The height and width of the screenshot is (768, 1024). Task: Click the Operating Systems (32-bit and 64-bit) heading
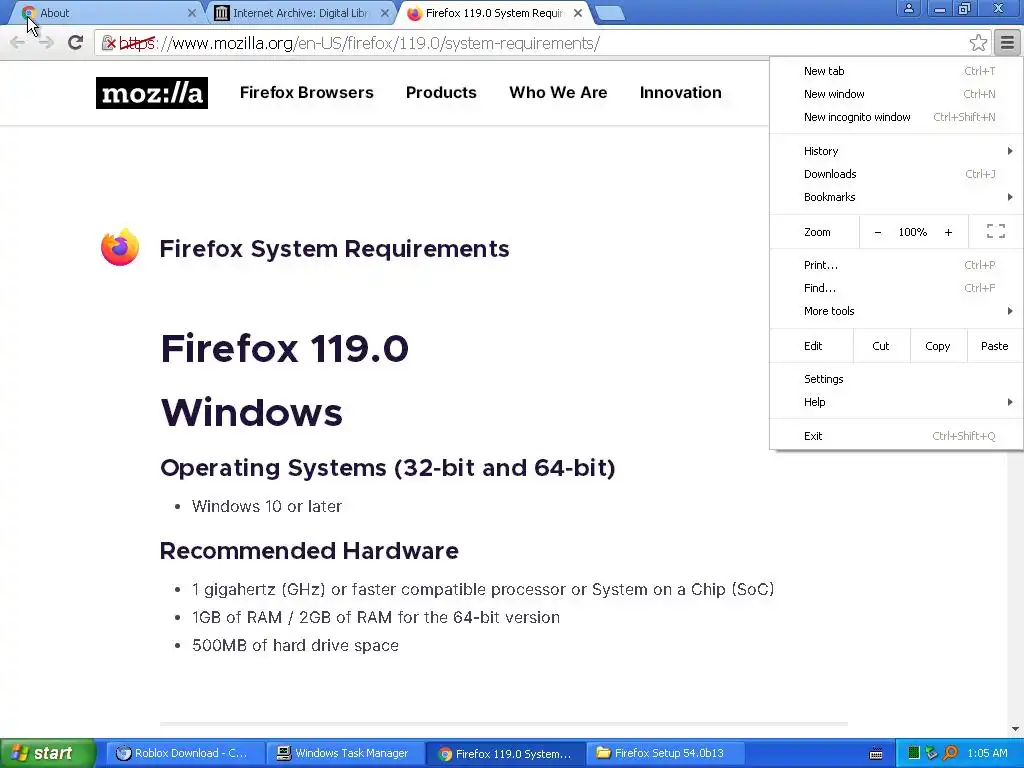[388, 468]
